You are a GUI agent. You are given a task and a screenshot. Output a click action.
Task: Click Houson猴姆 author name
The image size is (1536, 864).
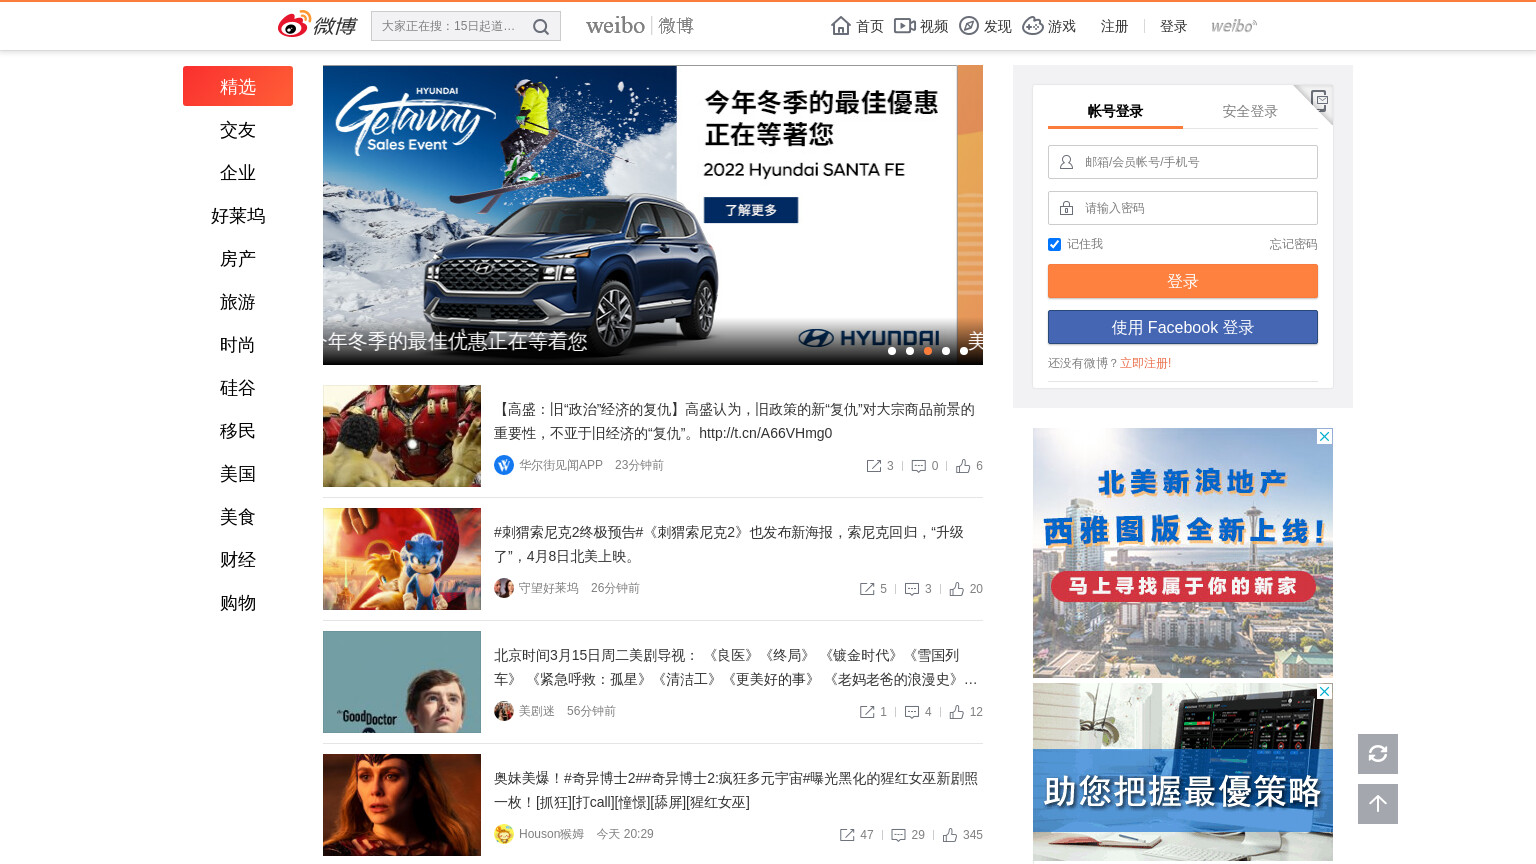pyautogui.click(x=551, y=834)
